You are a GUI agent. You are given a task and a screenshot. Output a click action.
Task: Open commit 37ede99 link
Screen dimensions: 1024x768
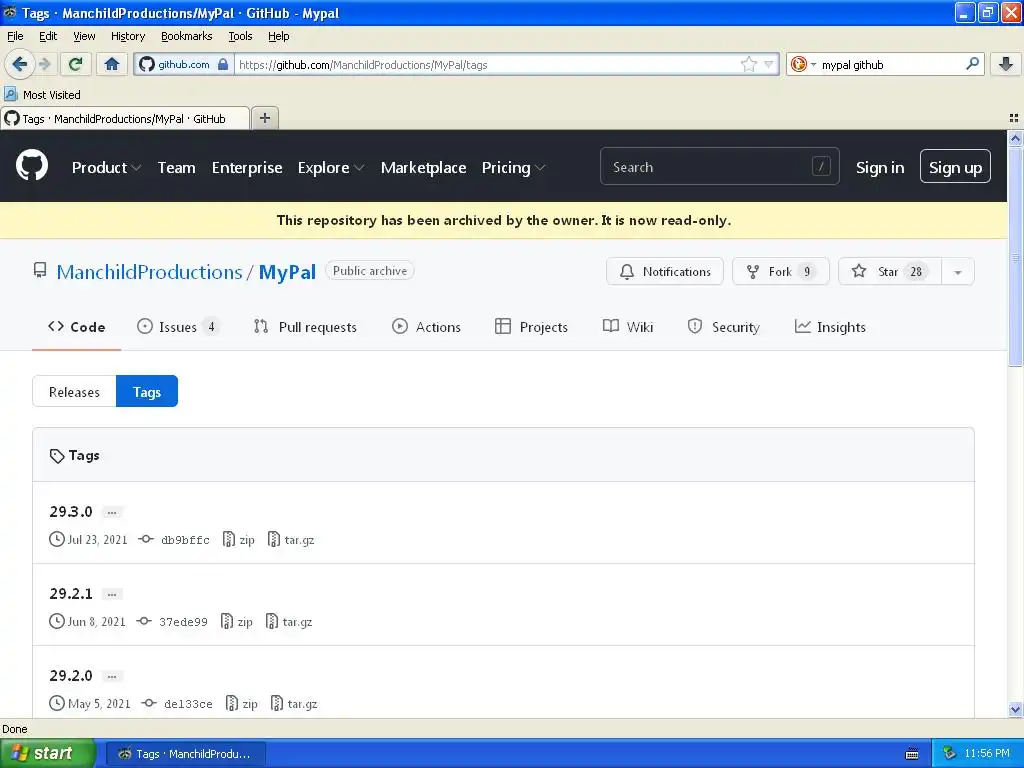pyautogui.click(x=184, y=622)
